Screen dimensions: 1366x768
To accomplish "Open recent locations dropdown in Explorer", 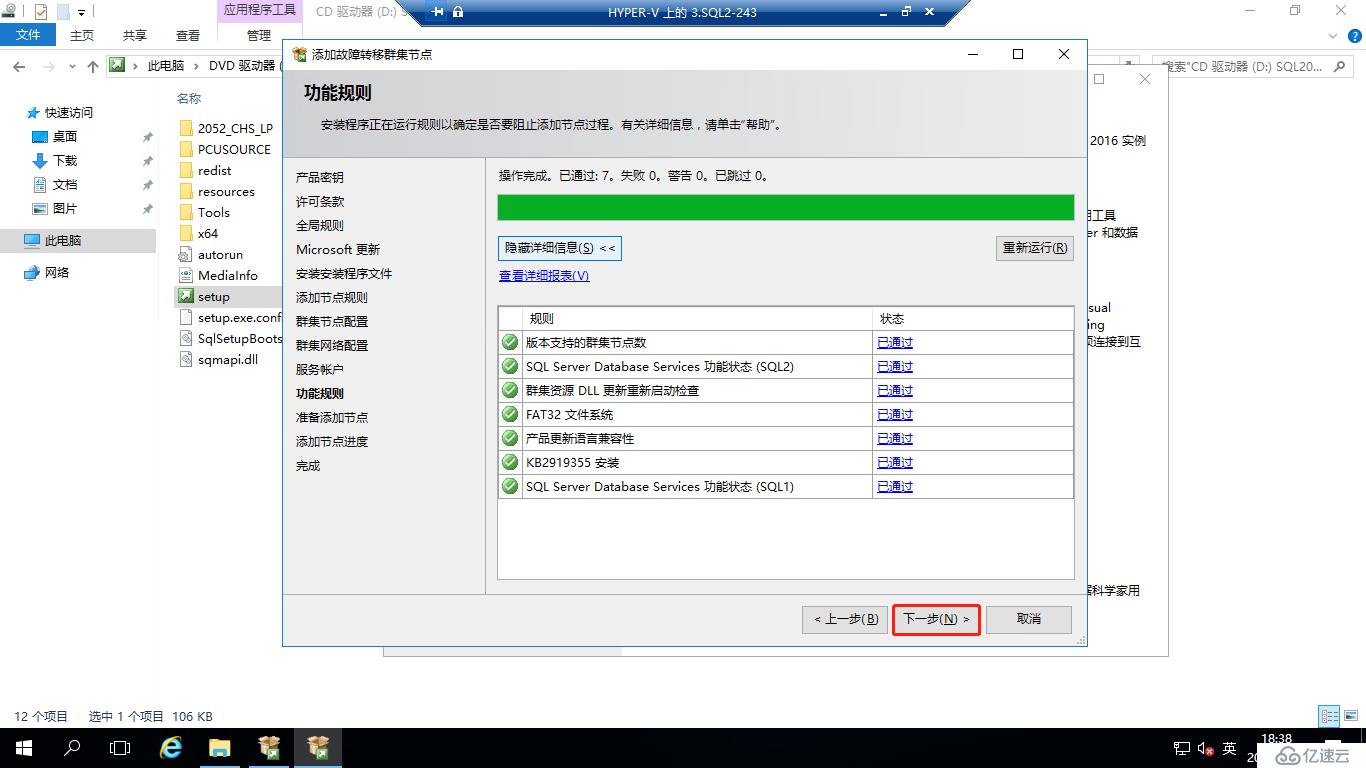I will click(73, 67).
